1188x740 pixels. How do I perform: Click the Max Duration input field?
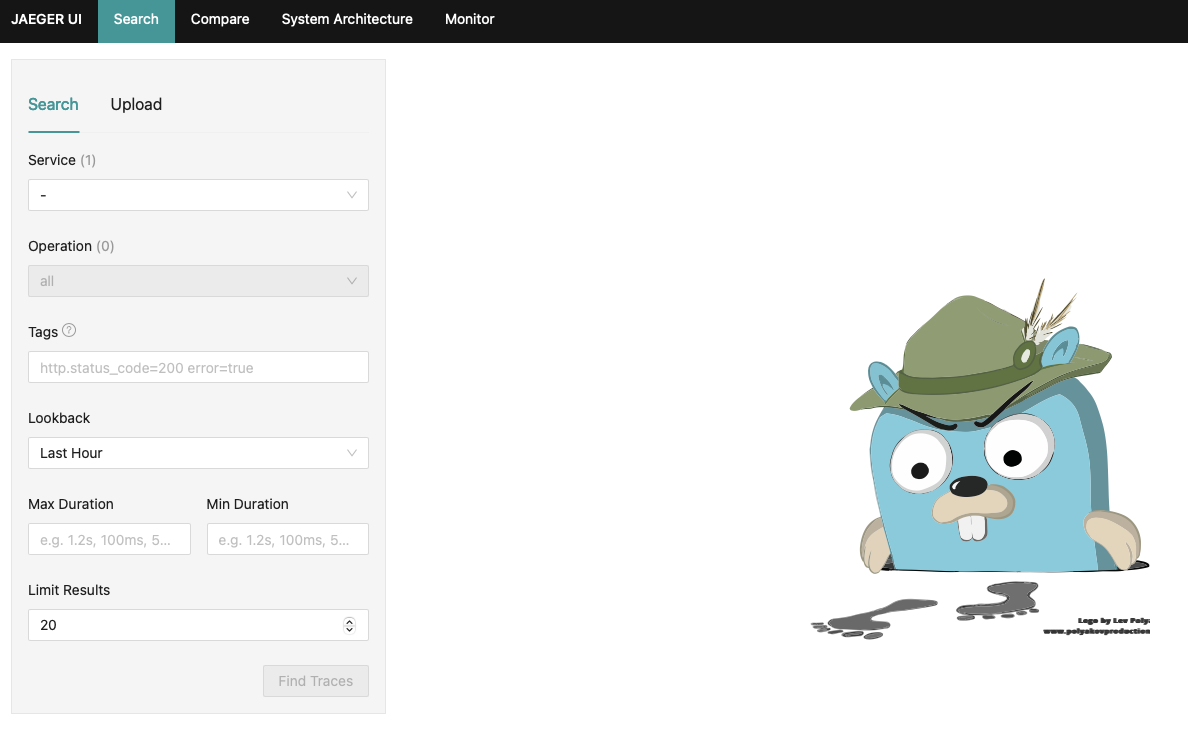coord(109,539)
